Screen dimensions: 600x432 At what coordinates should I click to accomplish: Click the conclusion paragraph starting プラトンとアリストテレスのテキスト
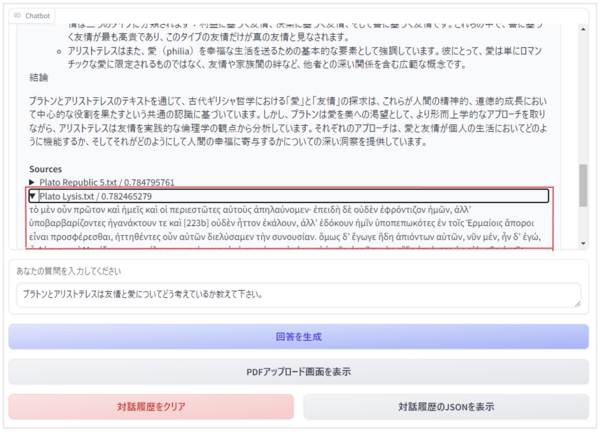[288, 121]
